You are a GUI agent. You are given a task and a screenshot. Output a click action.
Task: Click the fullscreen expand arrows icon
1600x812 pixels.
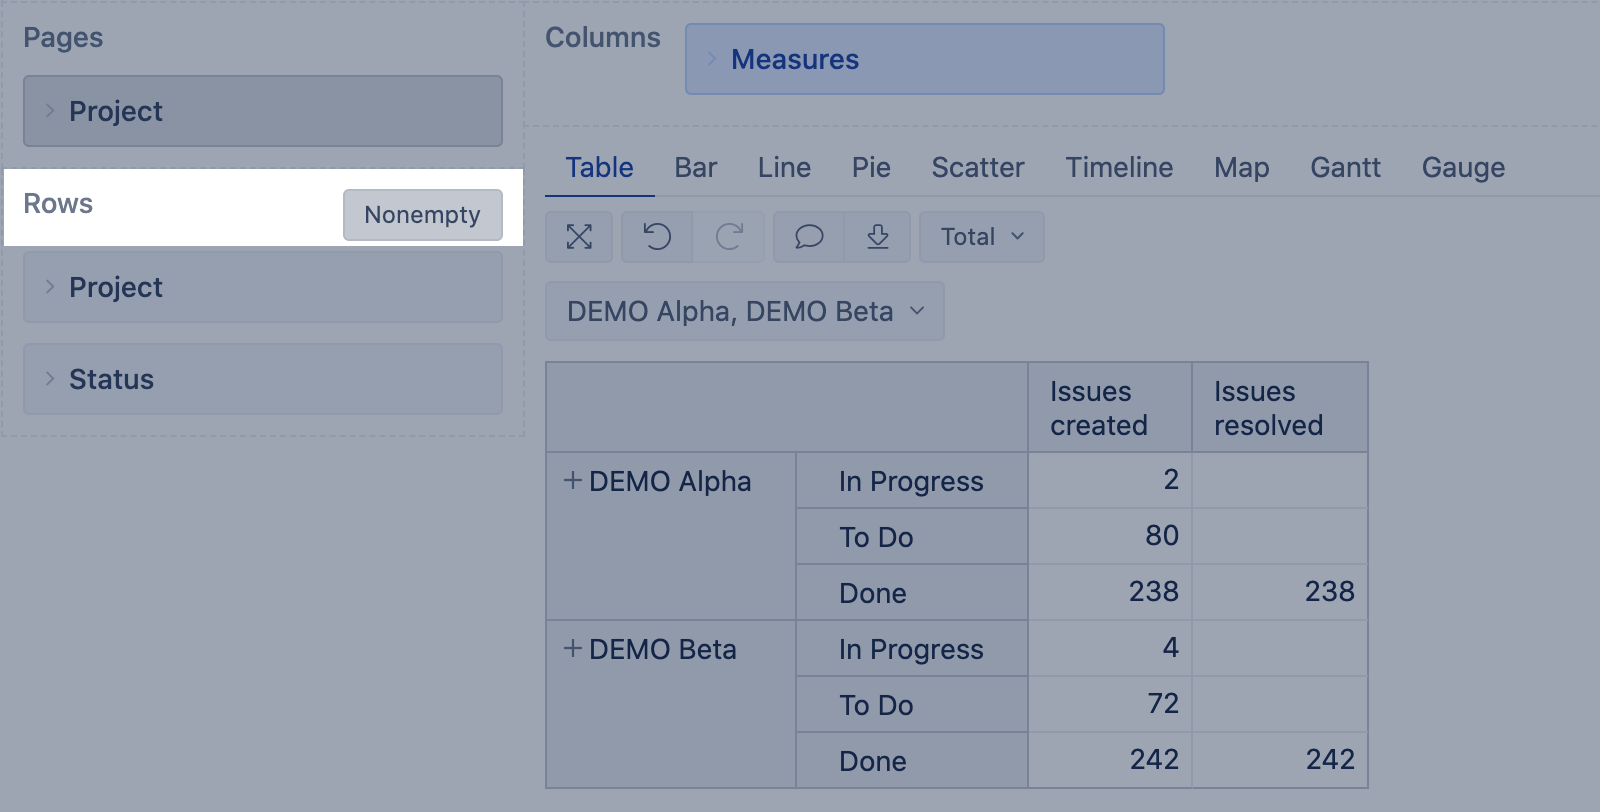point(579,237)
